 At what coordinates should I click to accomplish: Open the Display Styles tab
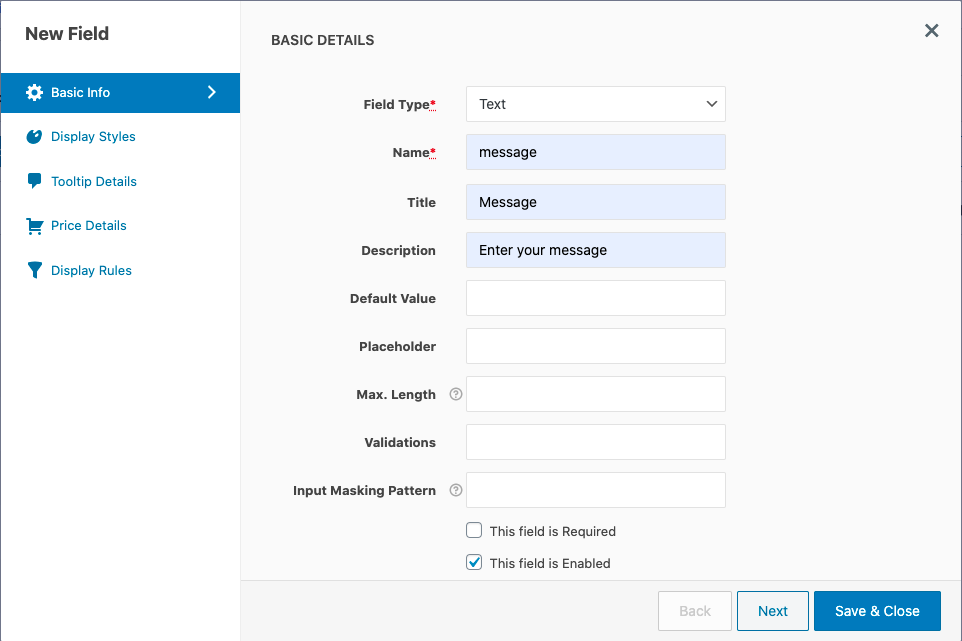93,137
